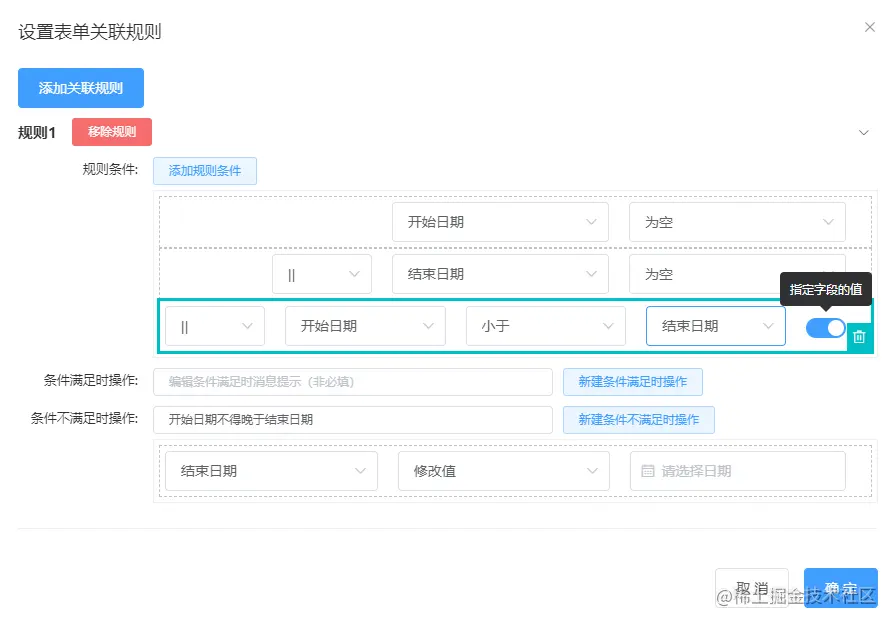Delete the highlighted condition via trash icon
896x626 pixels.
click(859, 337)
